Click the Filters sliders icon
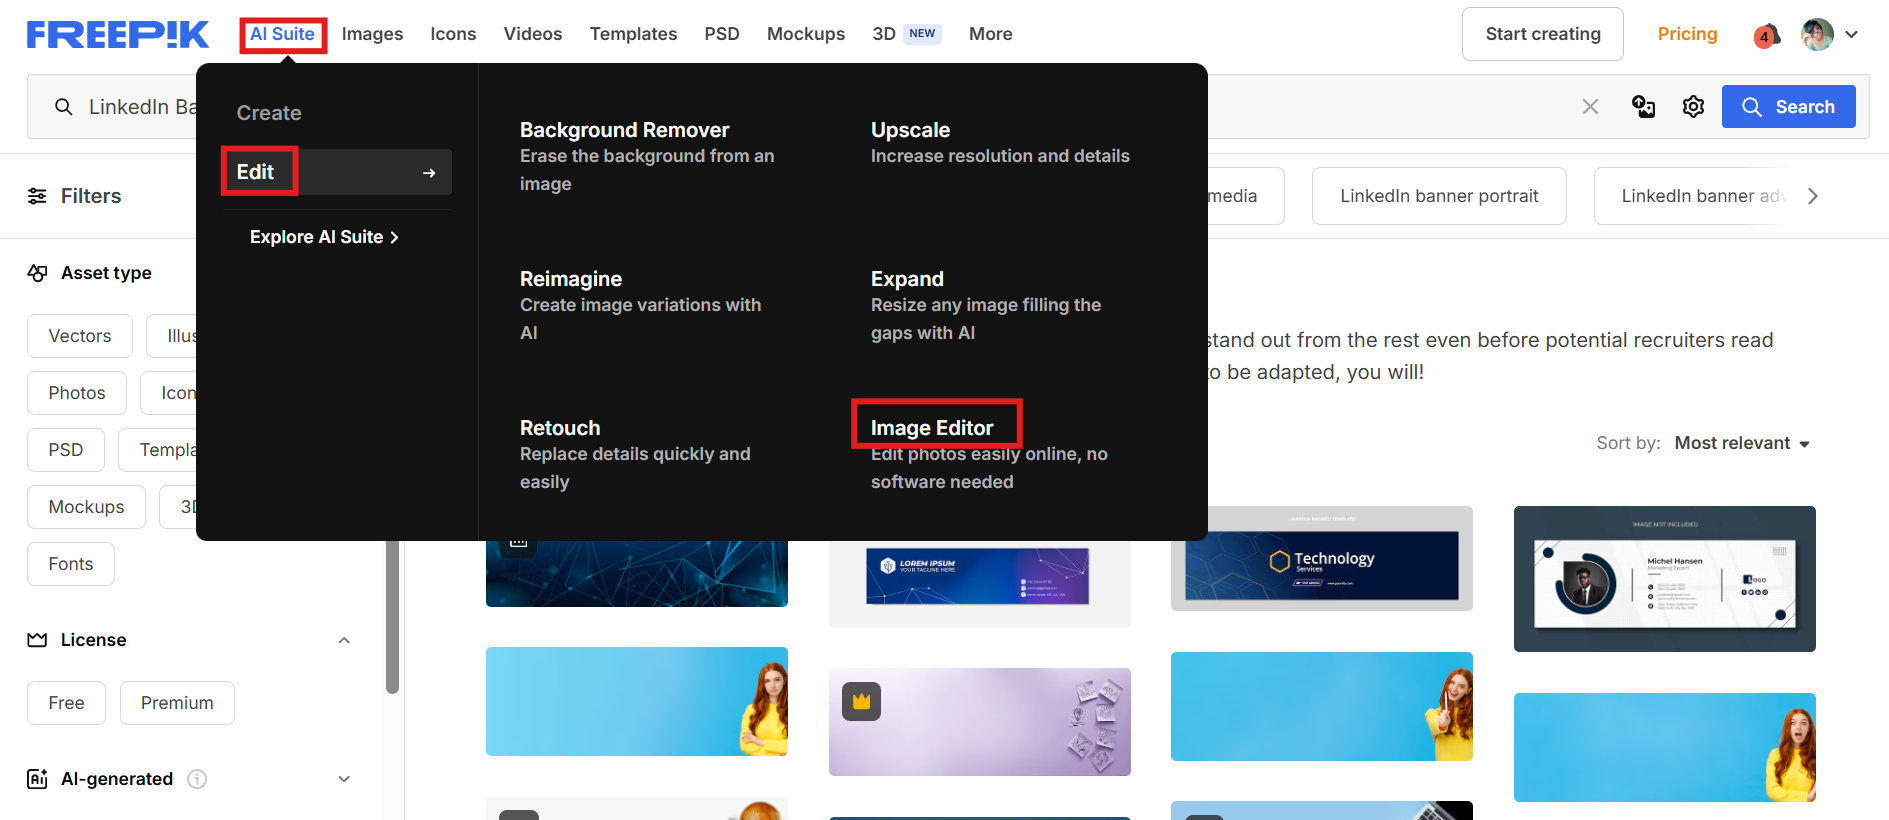Viewport: 1889px width, 820px height. pyautogui.click(x=37, y=196)
